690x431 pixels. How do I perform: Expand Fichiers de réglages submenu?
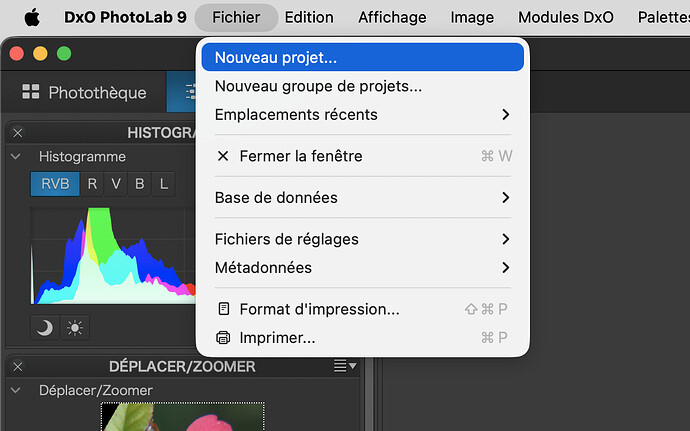(x=363, y=239)
